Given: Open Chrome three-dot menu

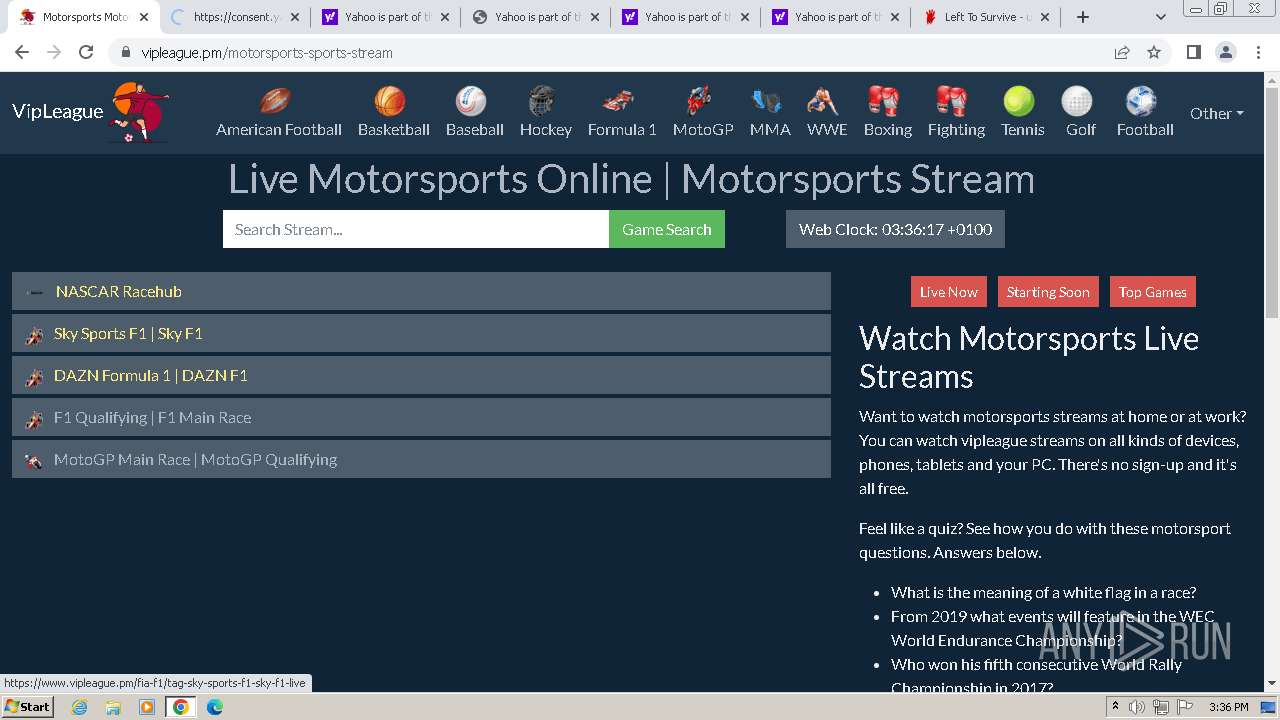Looking at the screenshot, I should (x=1257, y=52).
